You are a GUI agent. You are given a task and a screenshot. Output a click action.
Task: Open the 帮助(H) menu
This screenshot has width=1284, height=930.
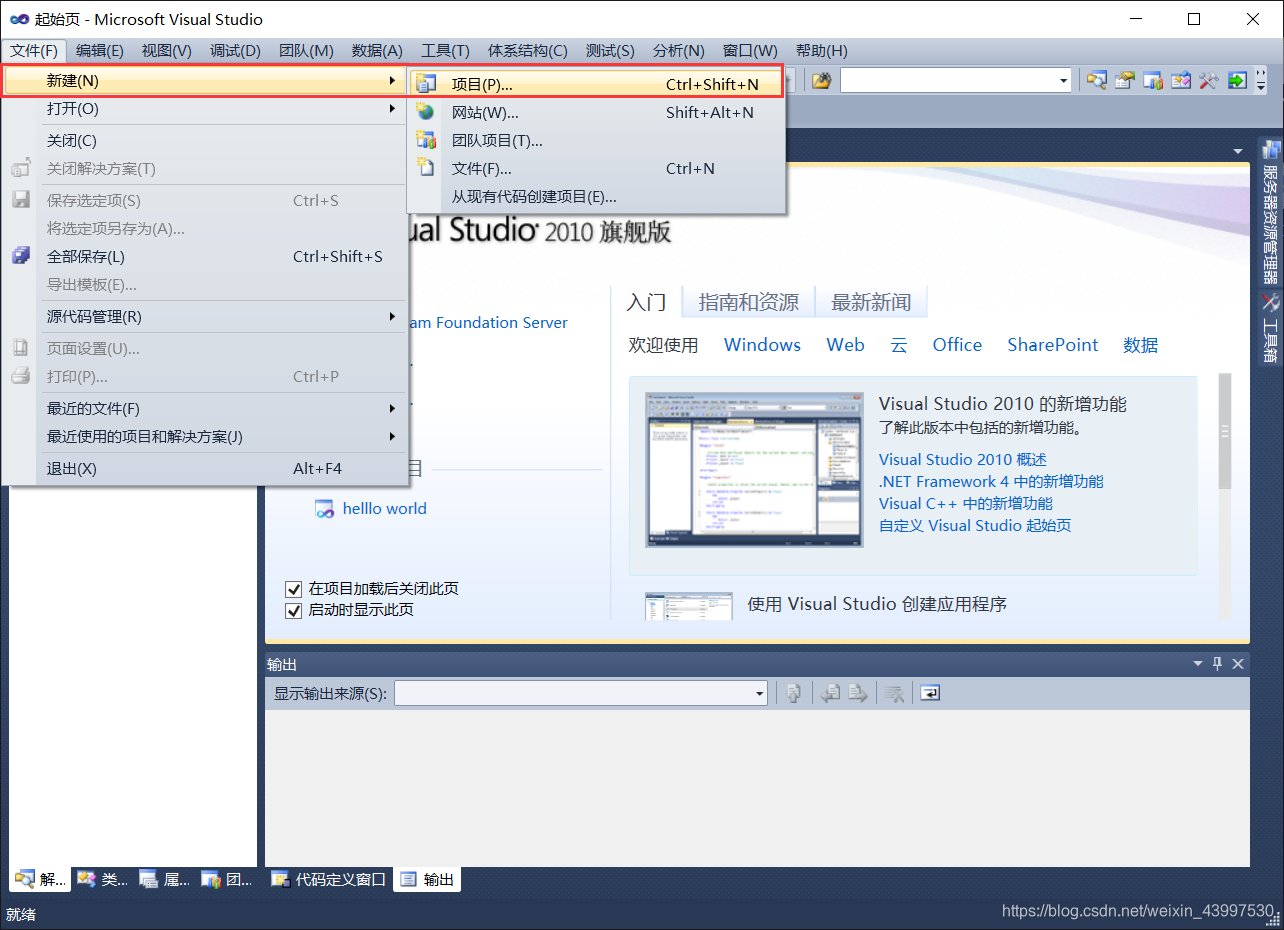[x=821, y=51]
